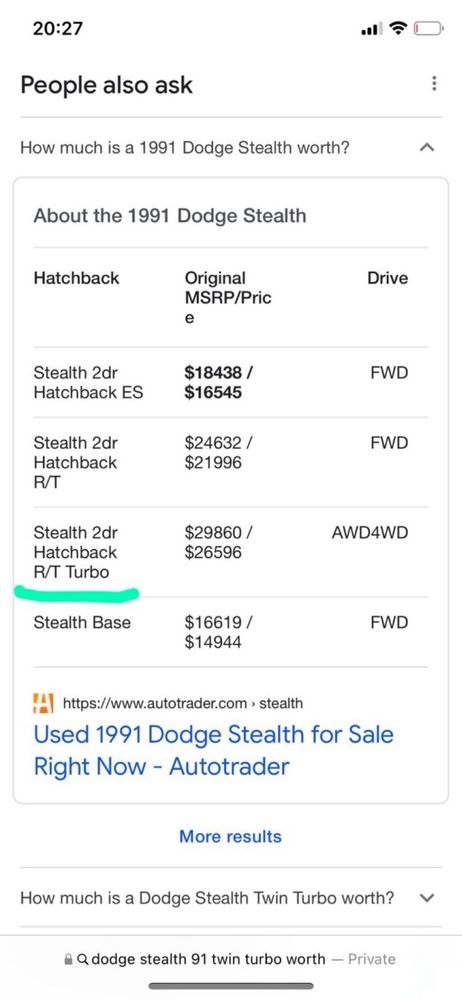Click the Autotrader favicon icon
This screenshot has width=462, height=999.
click(x=43, y=703)
